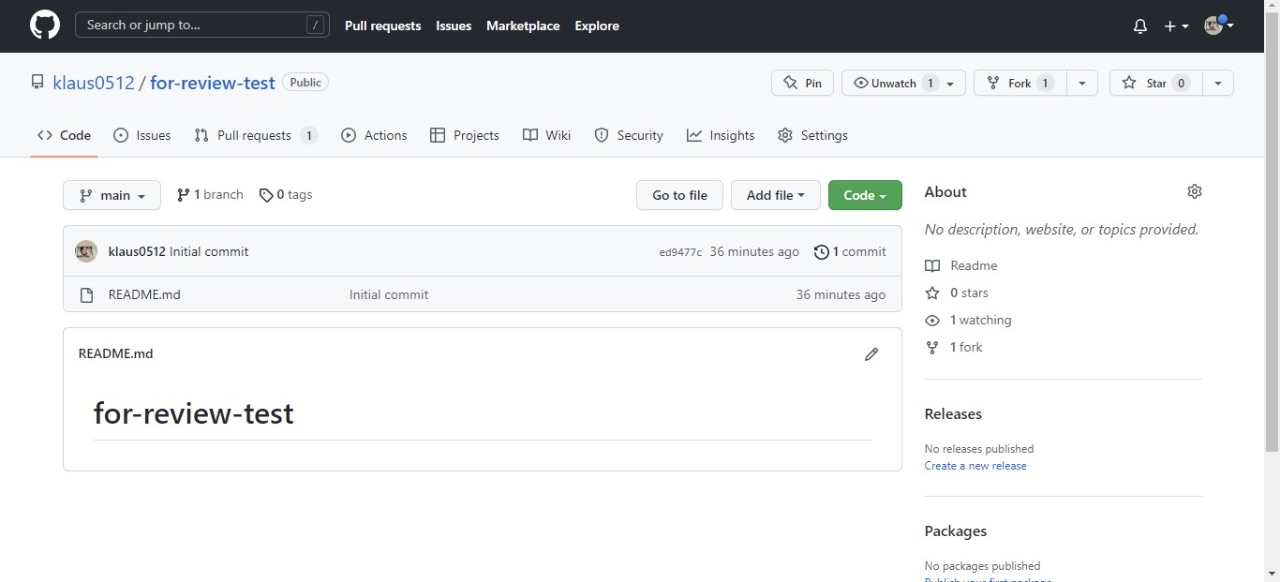Select the Code tab
Image resolution: width=1280 pixels, height=582 pixels.
coord(64,135)
